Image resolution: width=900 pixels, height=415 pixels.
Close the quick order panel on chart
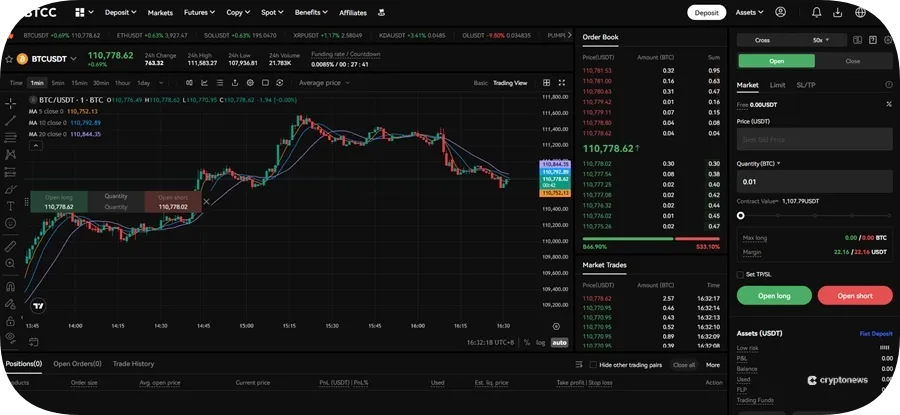click(x=206, y=201)
